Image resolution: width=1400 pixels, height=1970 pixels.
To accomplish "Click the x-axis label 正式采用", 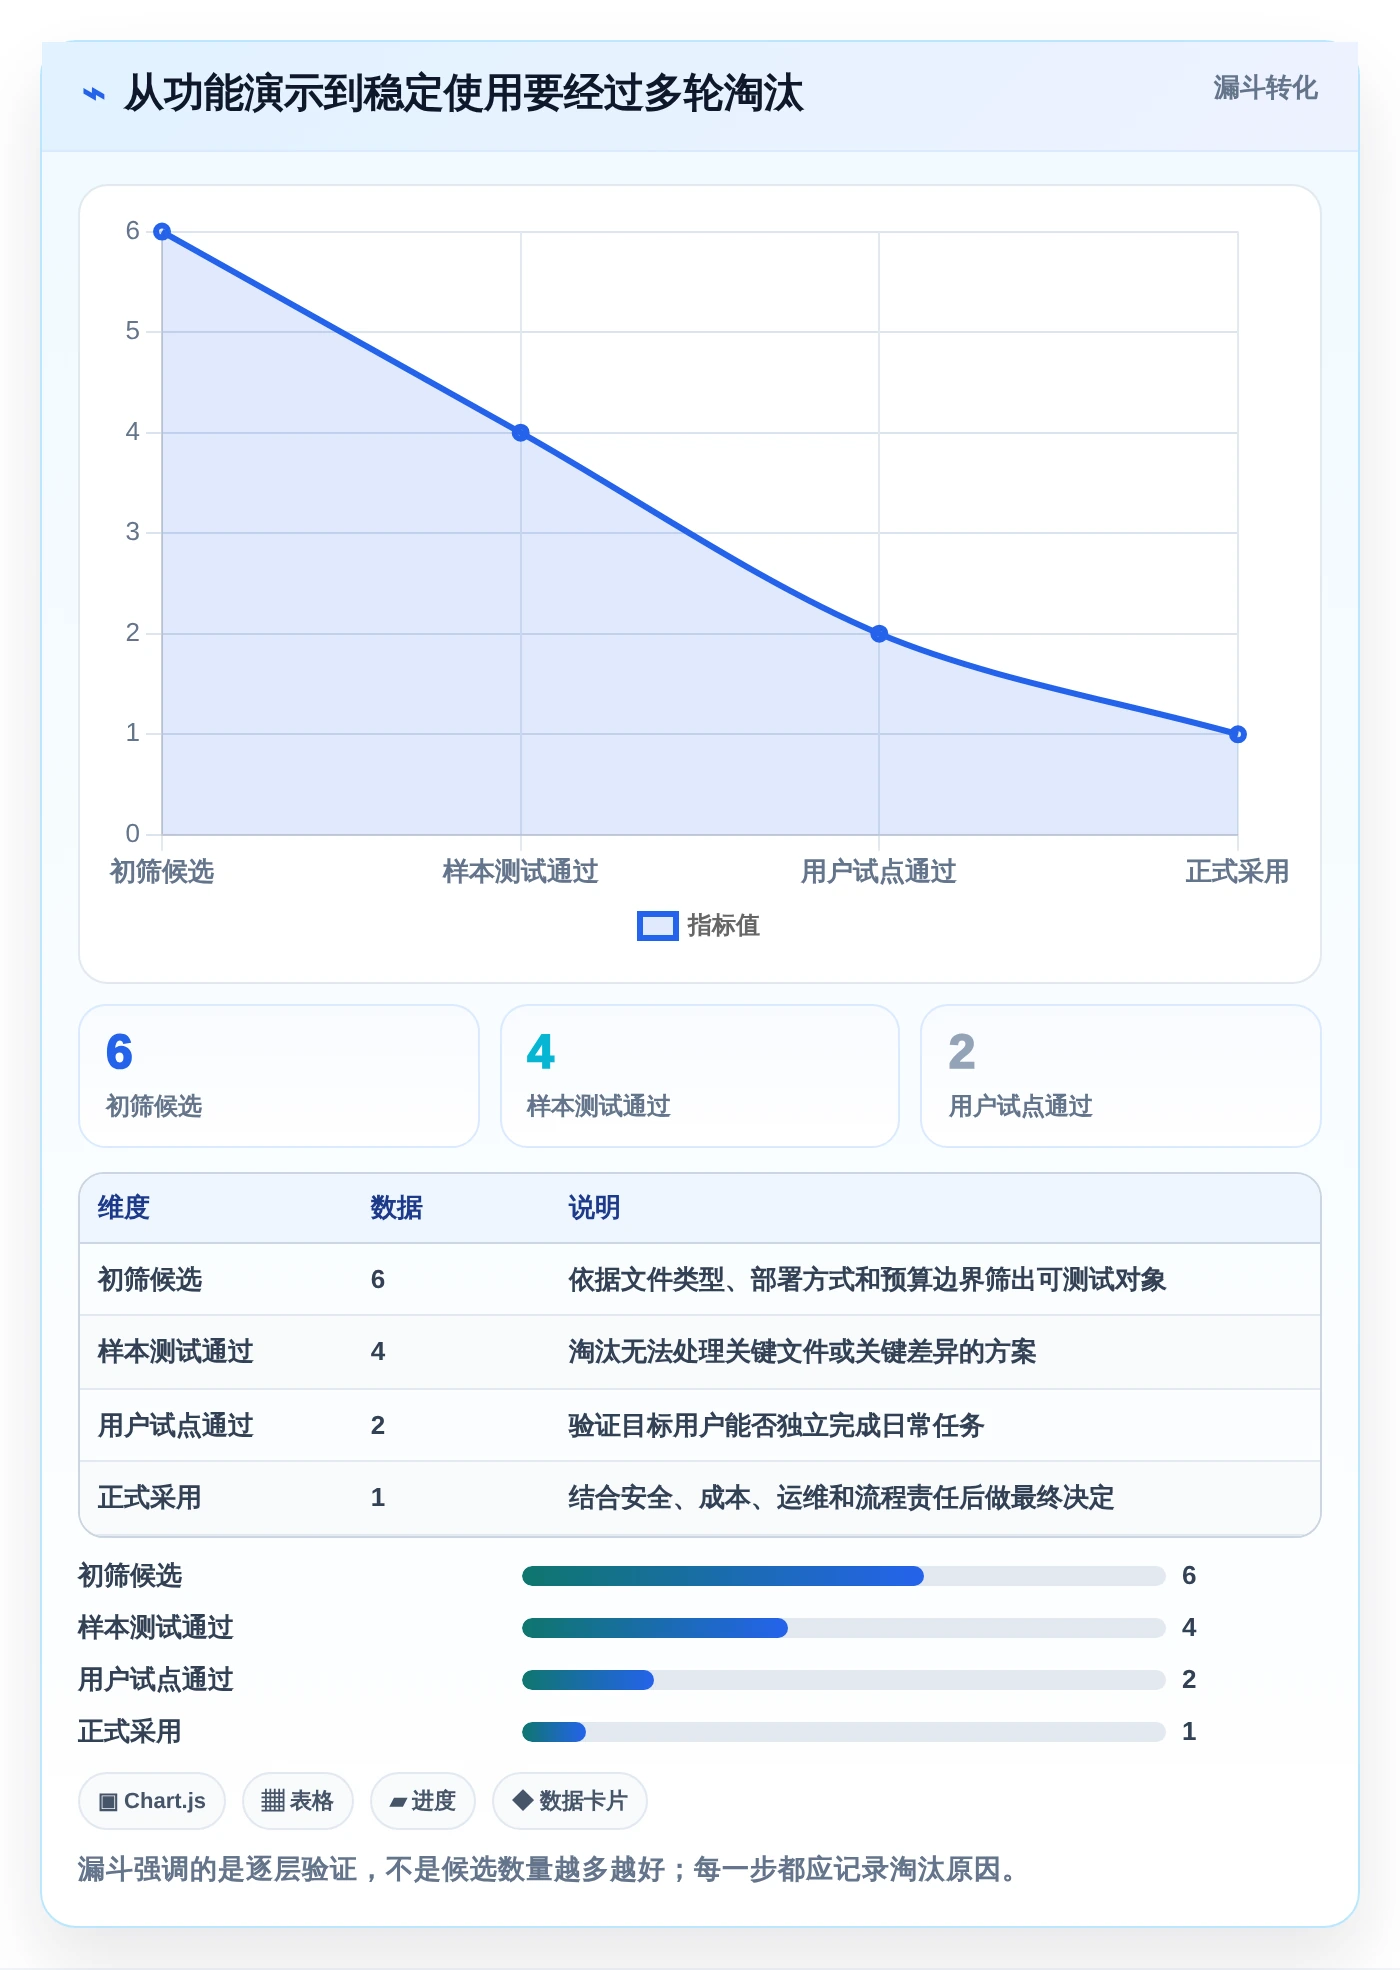I will (x=1237, y=872).
